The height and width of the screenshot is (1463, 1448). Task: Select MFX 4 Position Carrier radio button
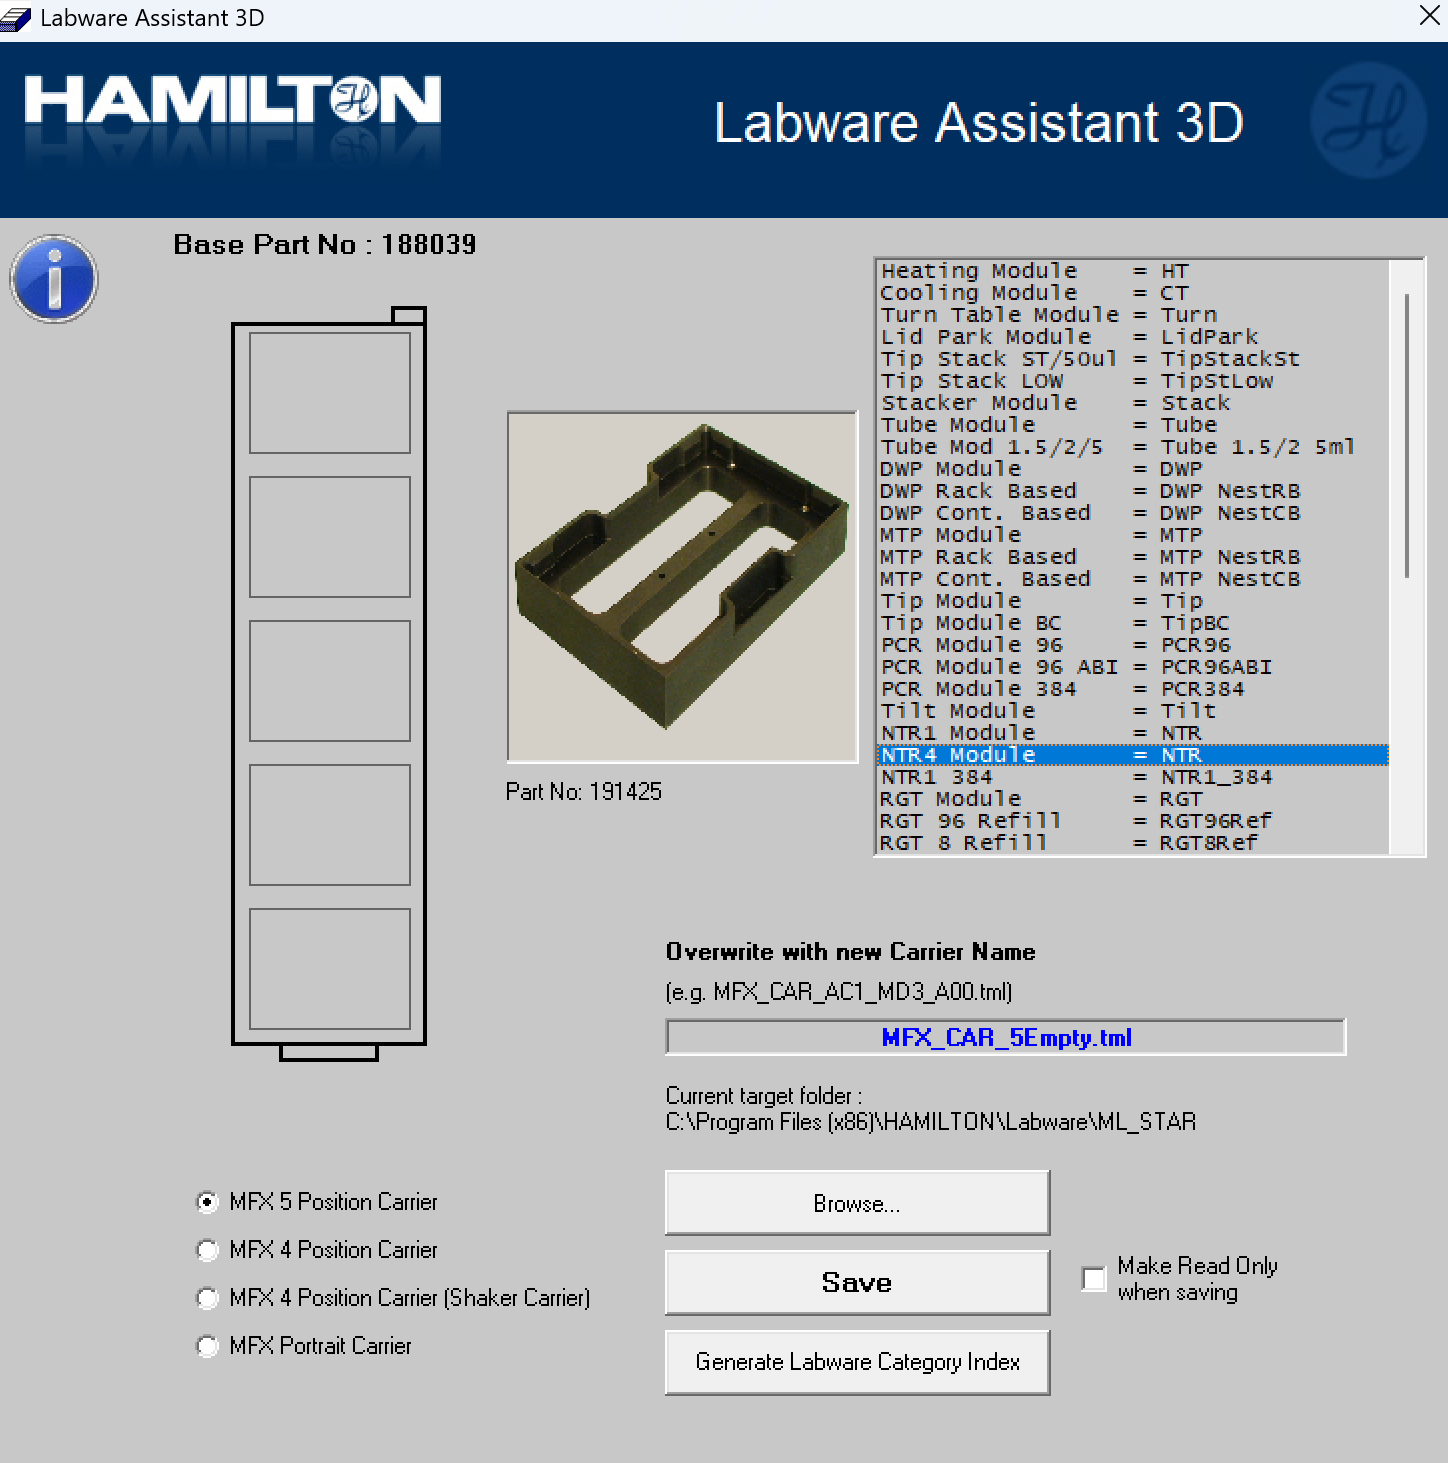click(x=207, y=1250)
